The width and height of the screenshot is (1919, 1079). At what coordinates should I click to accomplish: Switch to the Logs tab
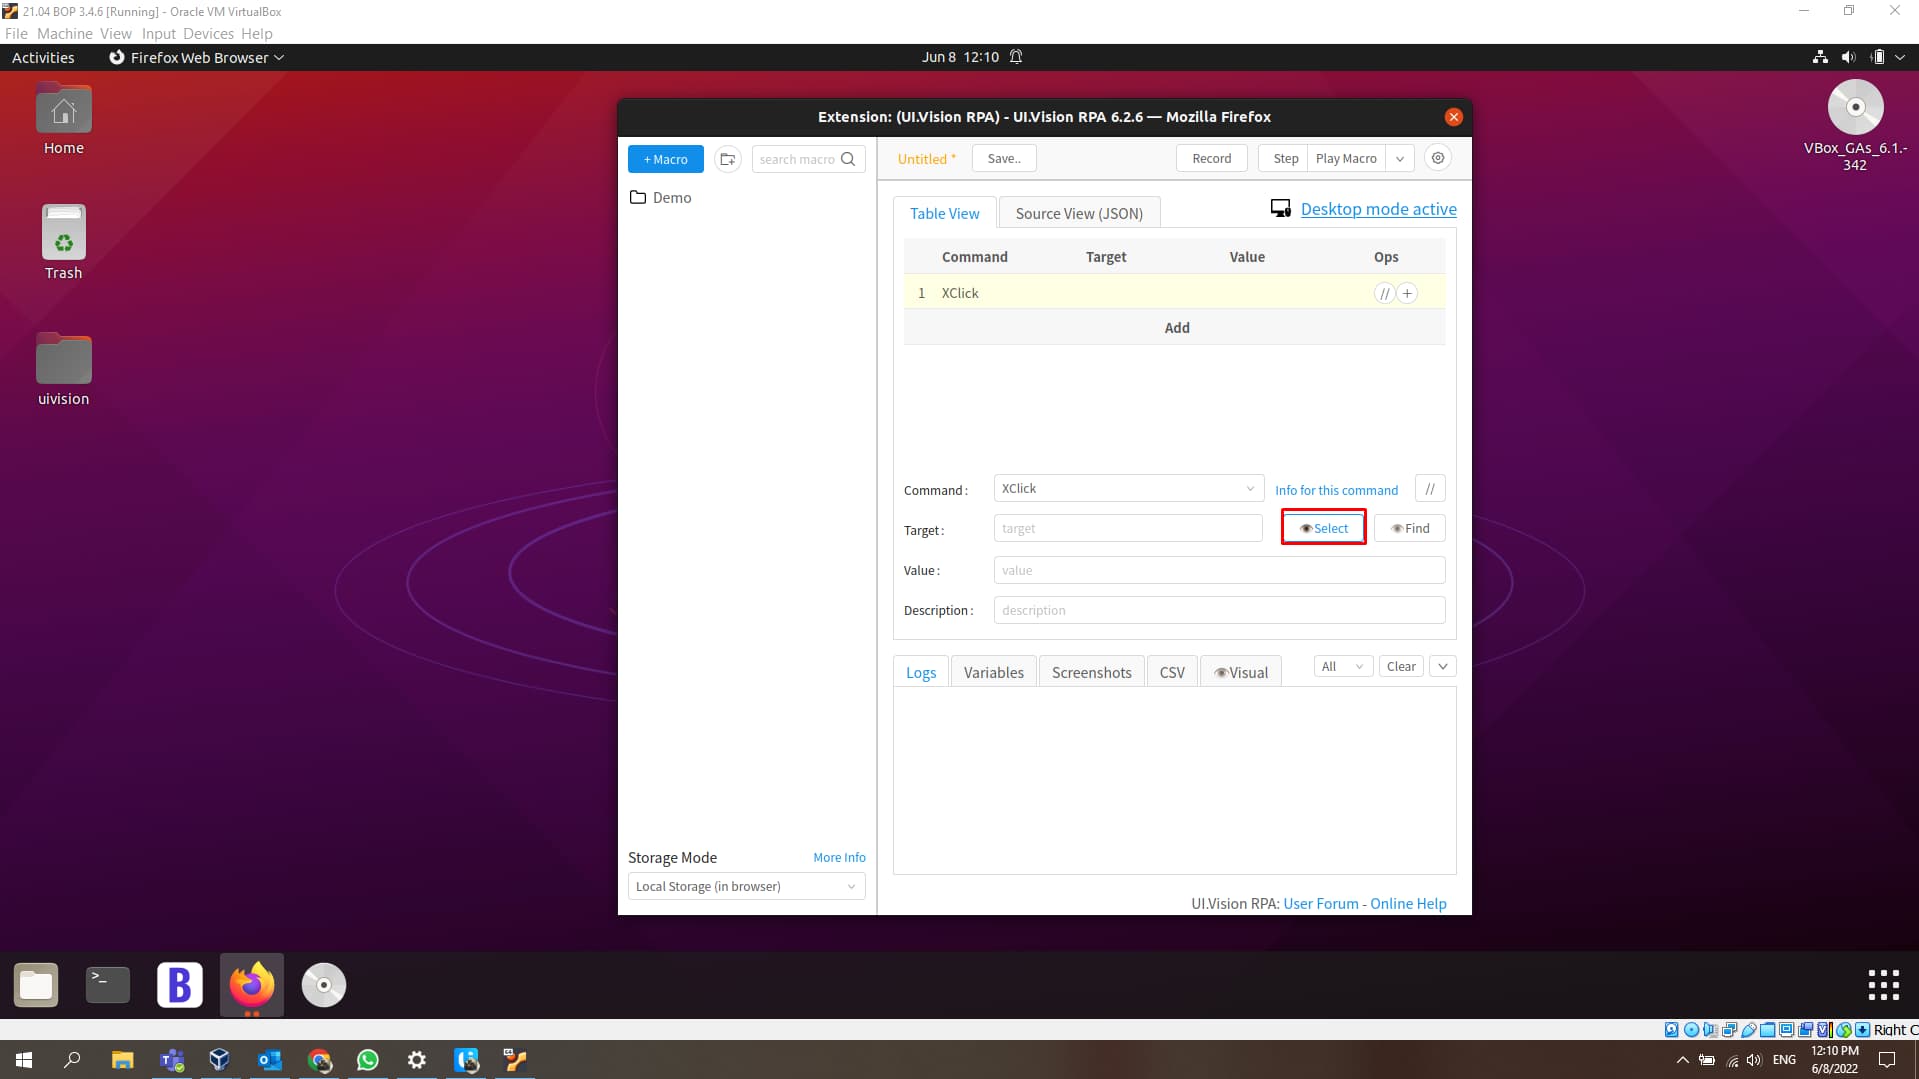pos(921,672)
